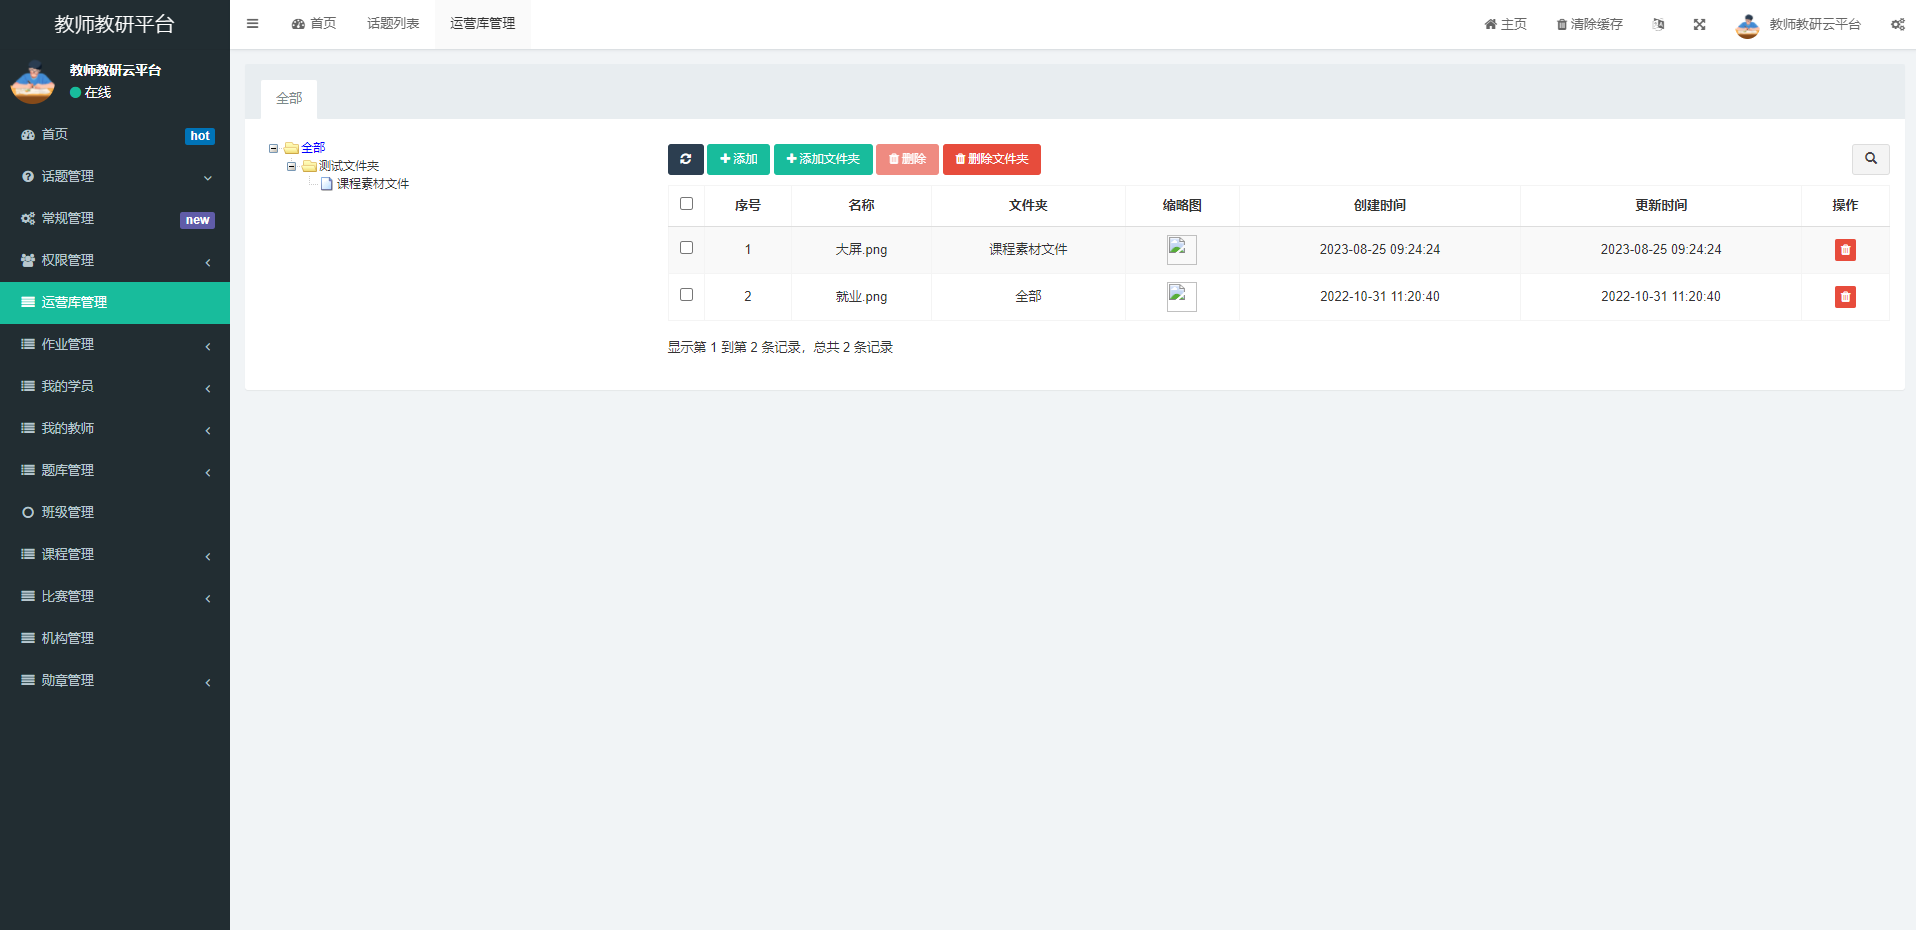This screenshot has width=1916, height=930.
Task: Click the language translate icon in header
Action: point(1658,24)
